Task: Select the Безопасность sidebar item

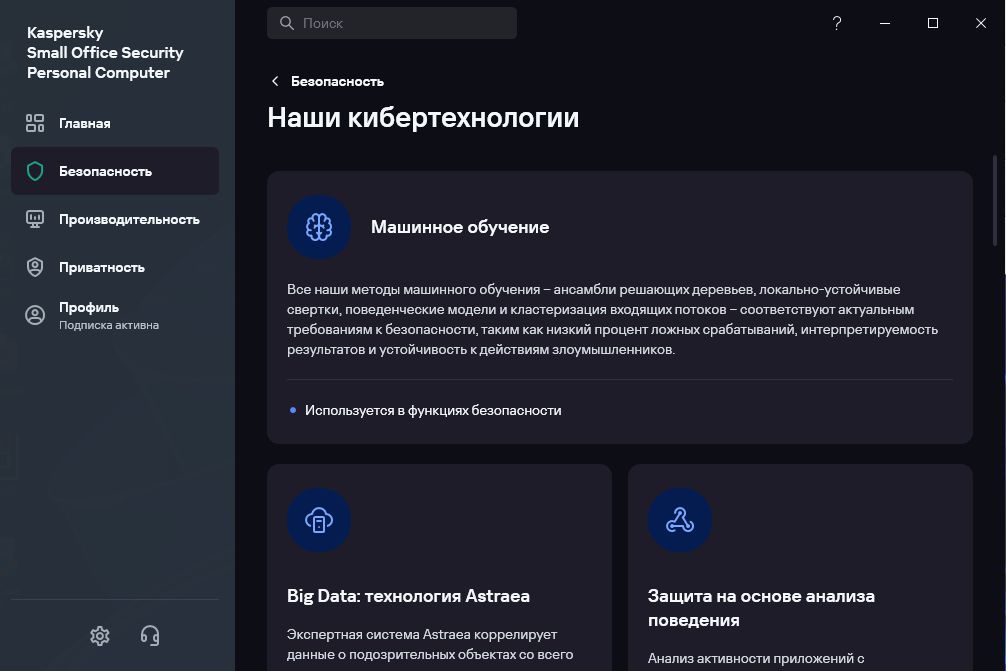Action: [x=114, y=171]
